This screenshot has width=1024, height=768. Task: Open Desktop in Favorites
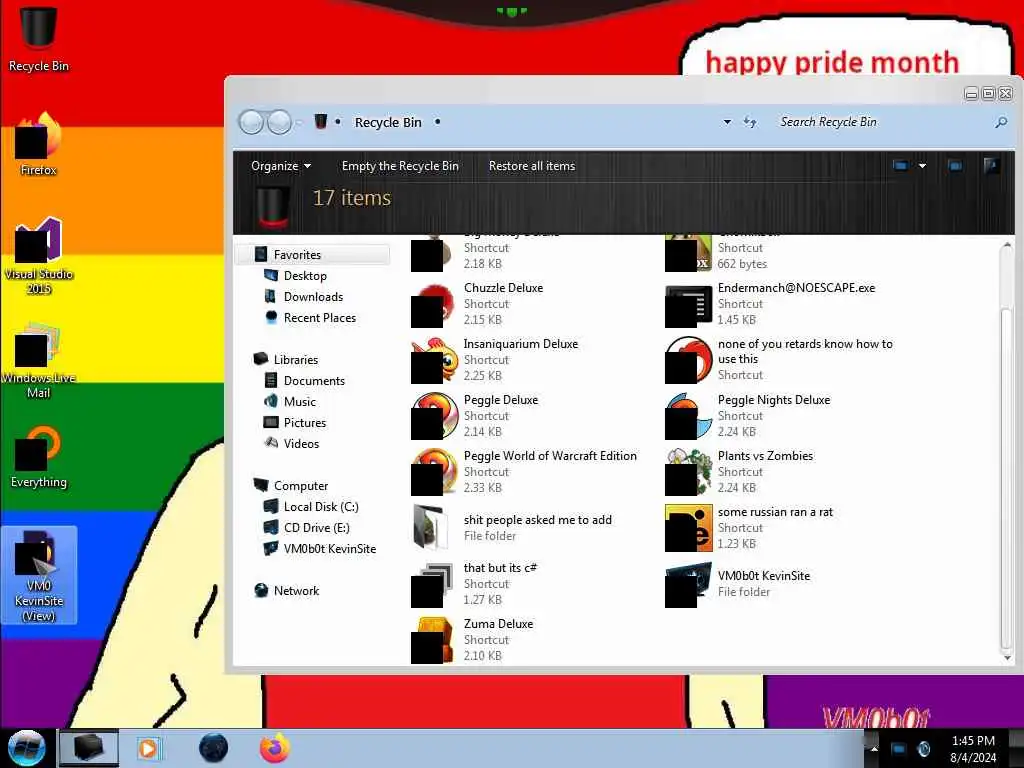pyautogui.click(x=304, y=276)
